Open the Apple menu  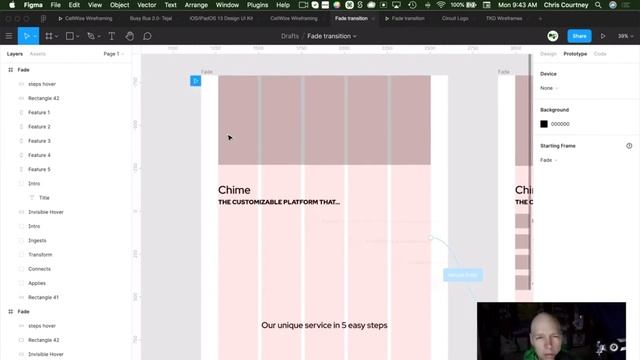coord(12,5)
